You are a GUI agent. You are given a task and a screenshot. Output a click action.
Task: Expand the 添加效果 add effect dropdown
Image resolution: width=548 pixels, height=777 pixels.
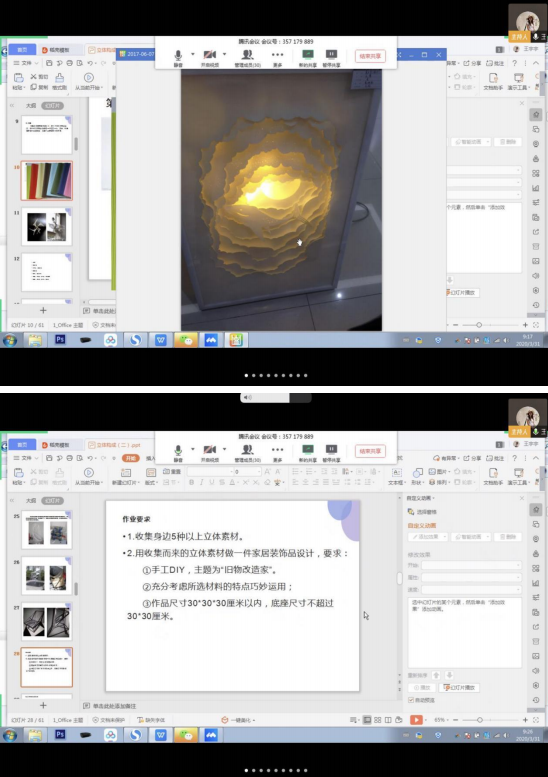point(428,537)
